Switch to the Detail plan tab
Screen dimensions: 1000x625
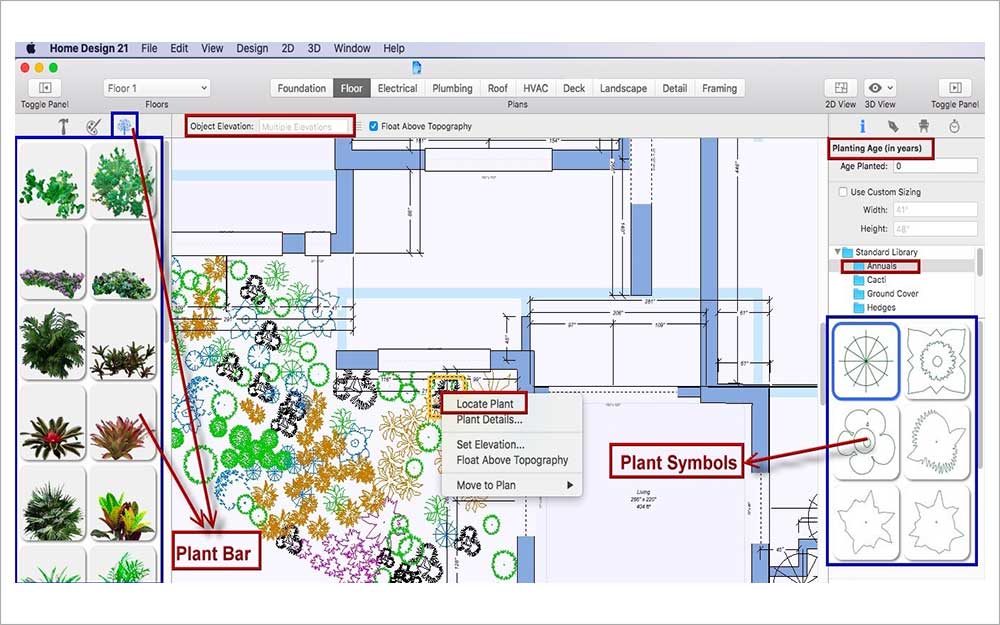pyautogui.click(x=674, y=88)
